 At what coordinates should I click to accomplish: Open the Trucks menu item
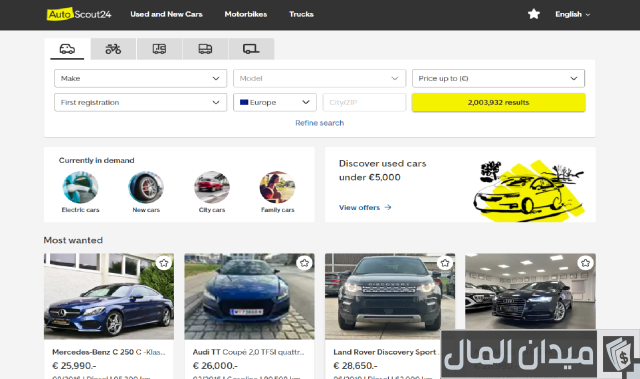point(301,14)
